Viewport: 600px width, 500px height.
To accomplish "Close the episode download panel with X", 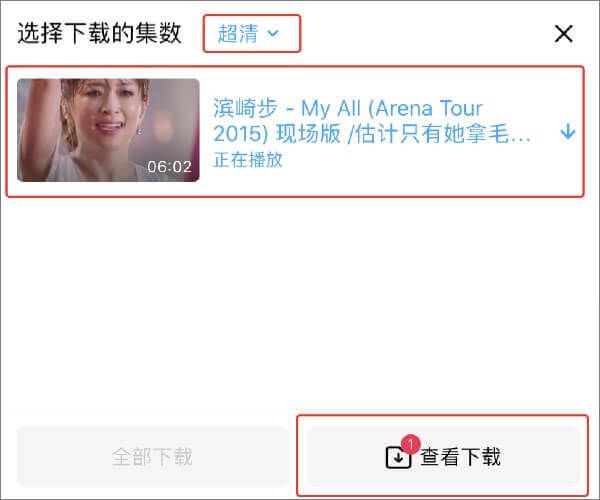I will click(564, 34).
